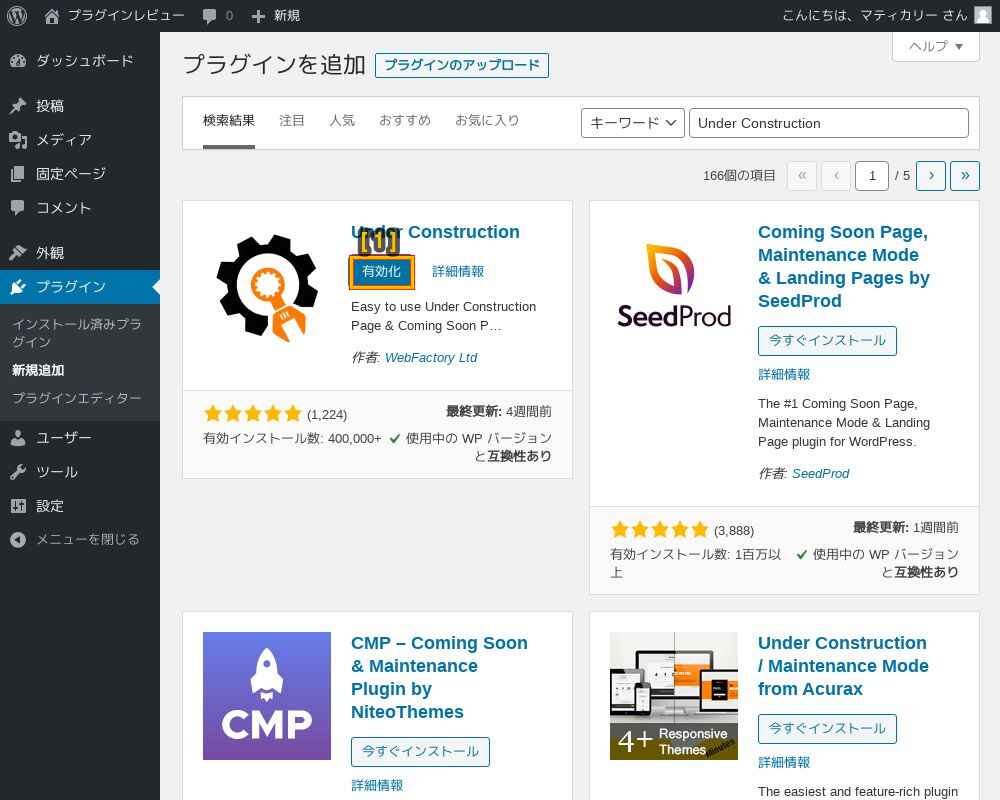The width and height of the screenshot is (1000, 800).
Task: Open Coming Soon Page SeedProd title link
Action: click(x=843, y=266)
